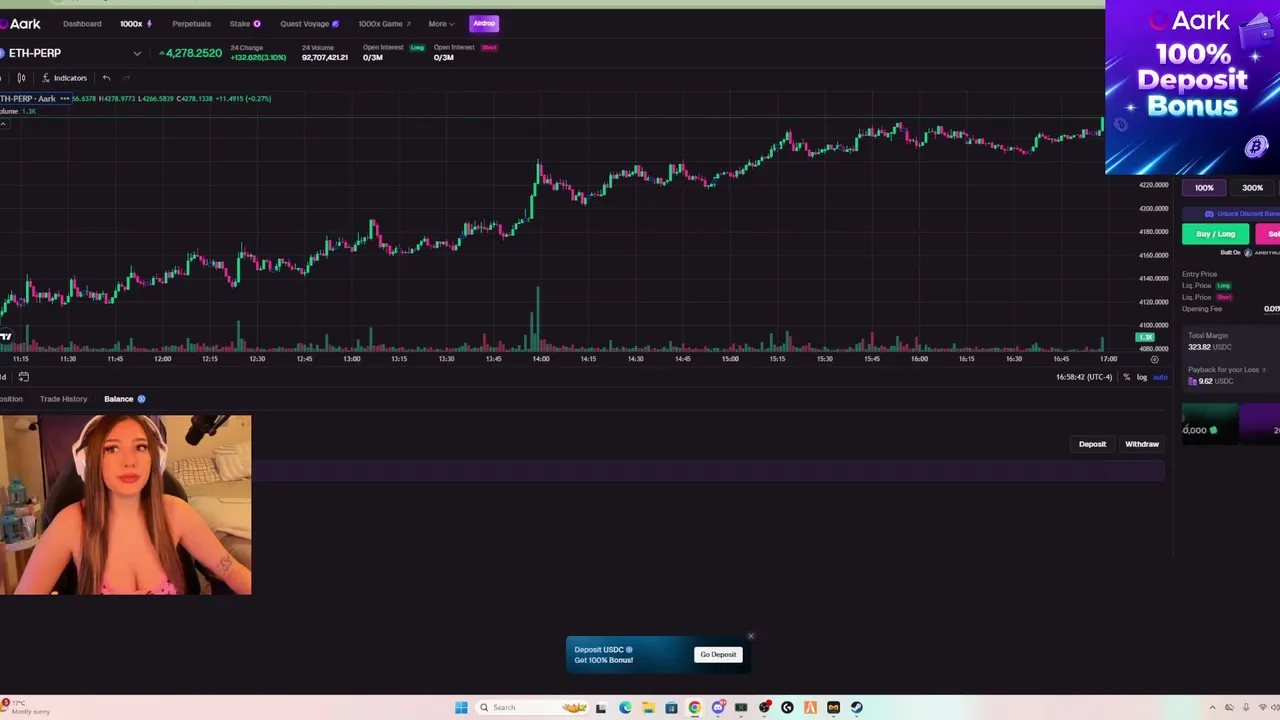The width and height of the screenshot is (1280, 720).
Task: Switch to the Trade History tab
Action: coord(63,399)
